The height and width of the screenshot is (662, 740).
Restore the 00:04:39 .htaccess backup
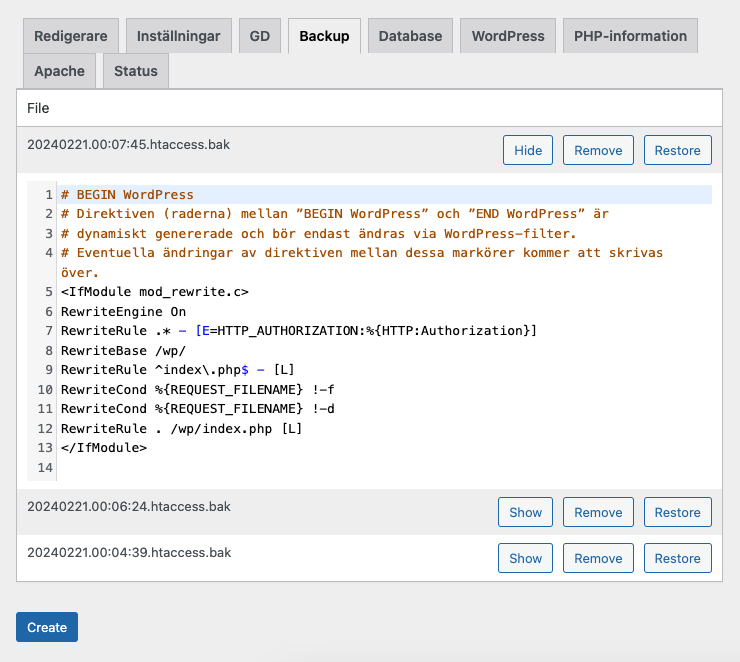(678, 559)
